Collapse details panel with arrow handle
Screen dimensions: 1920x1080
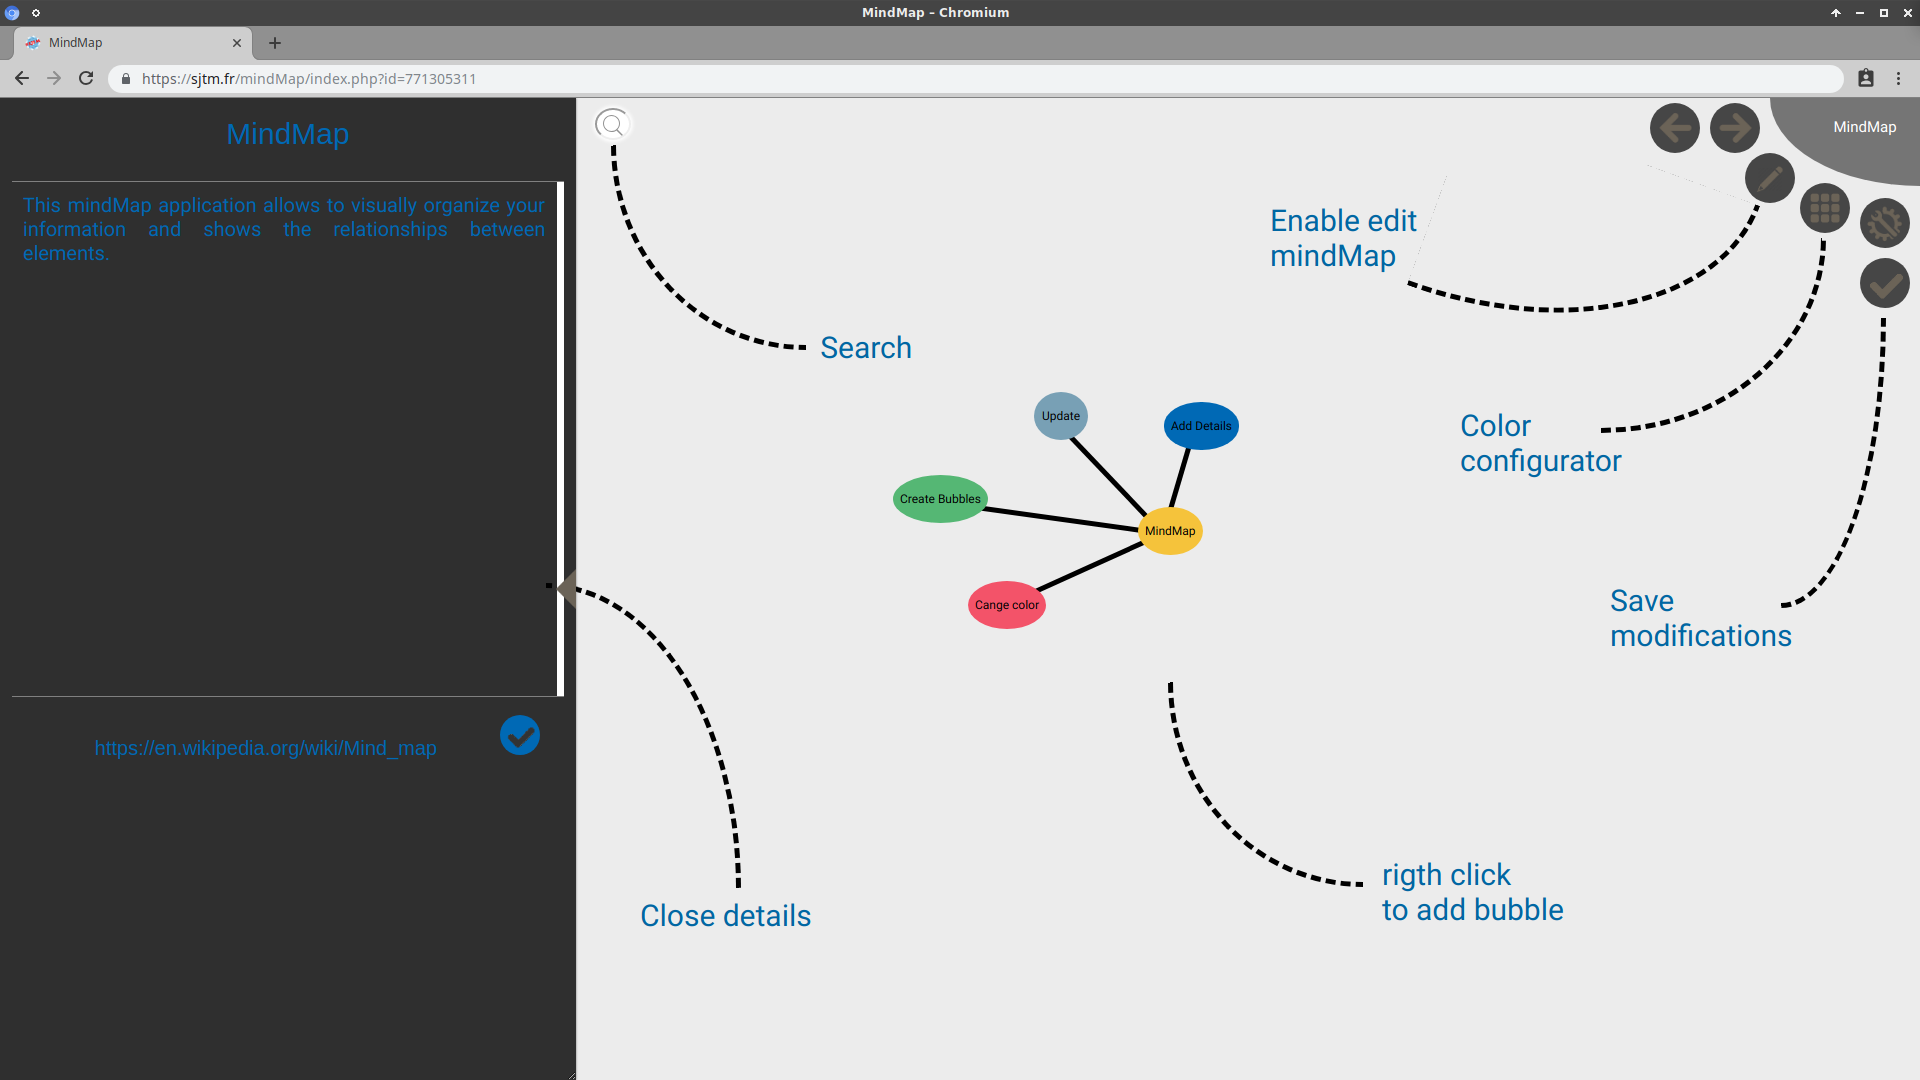567,588
